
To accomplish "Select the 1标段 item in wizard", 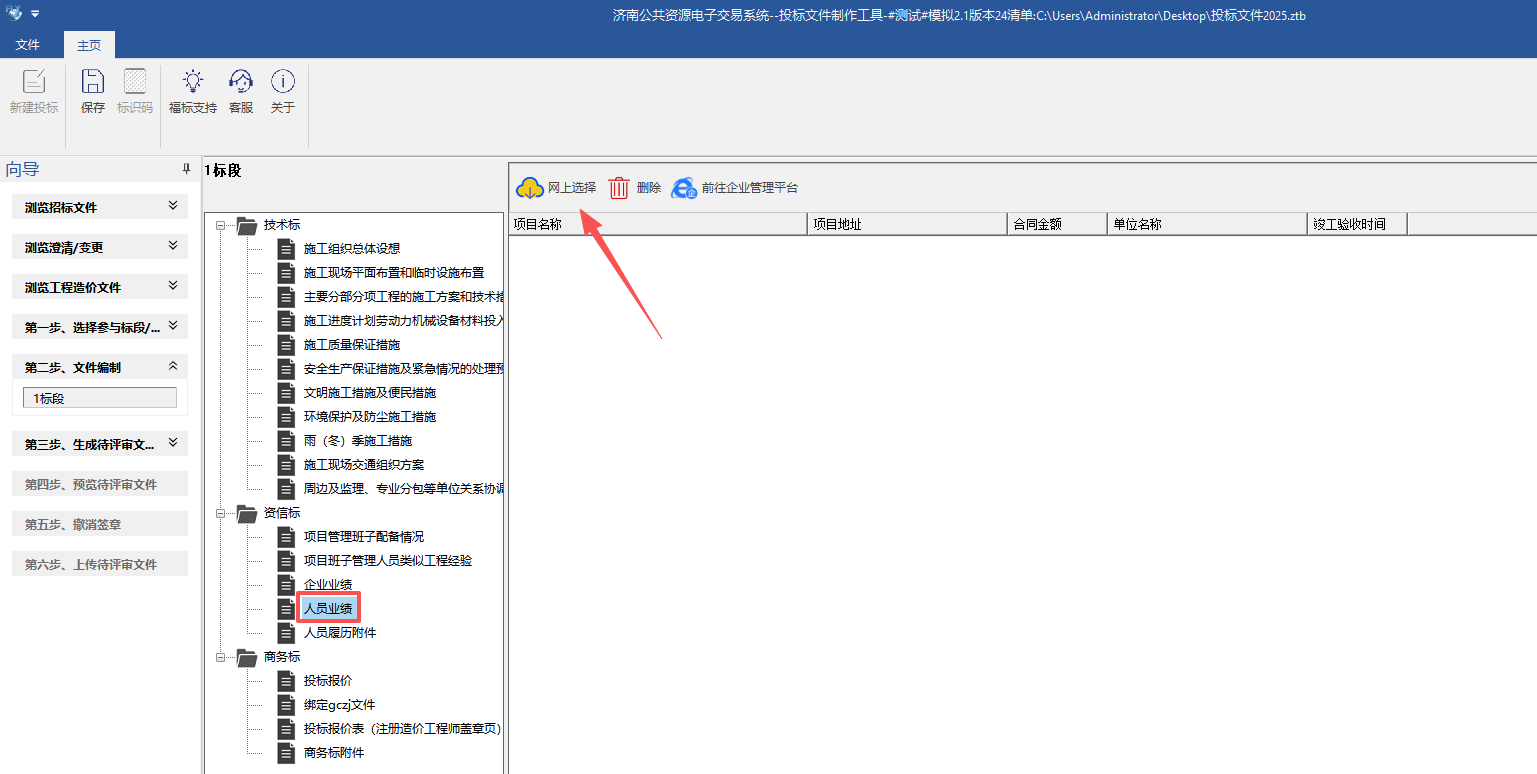I will pyautogui.click(x=99, y=398).
